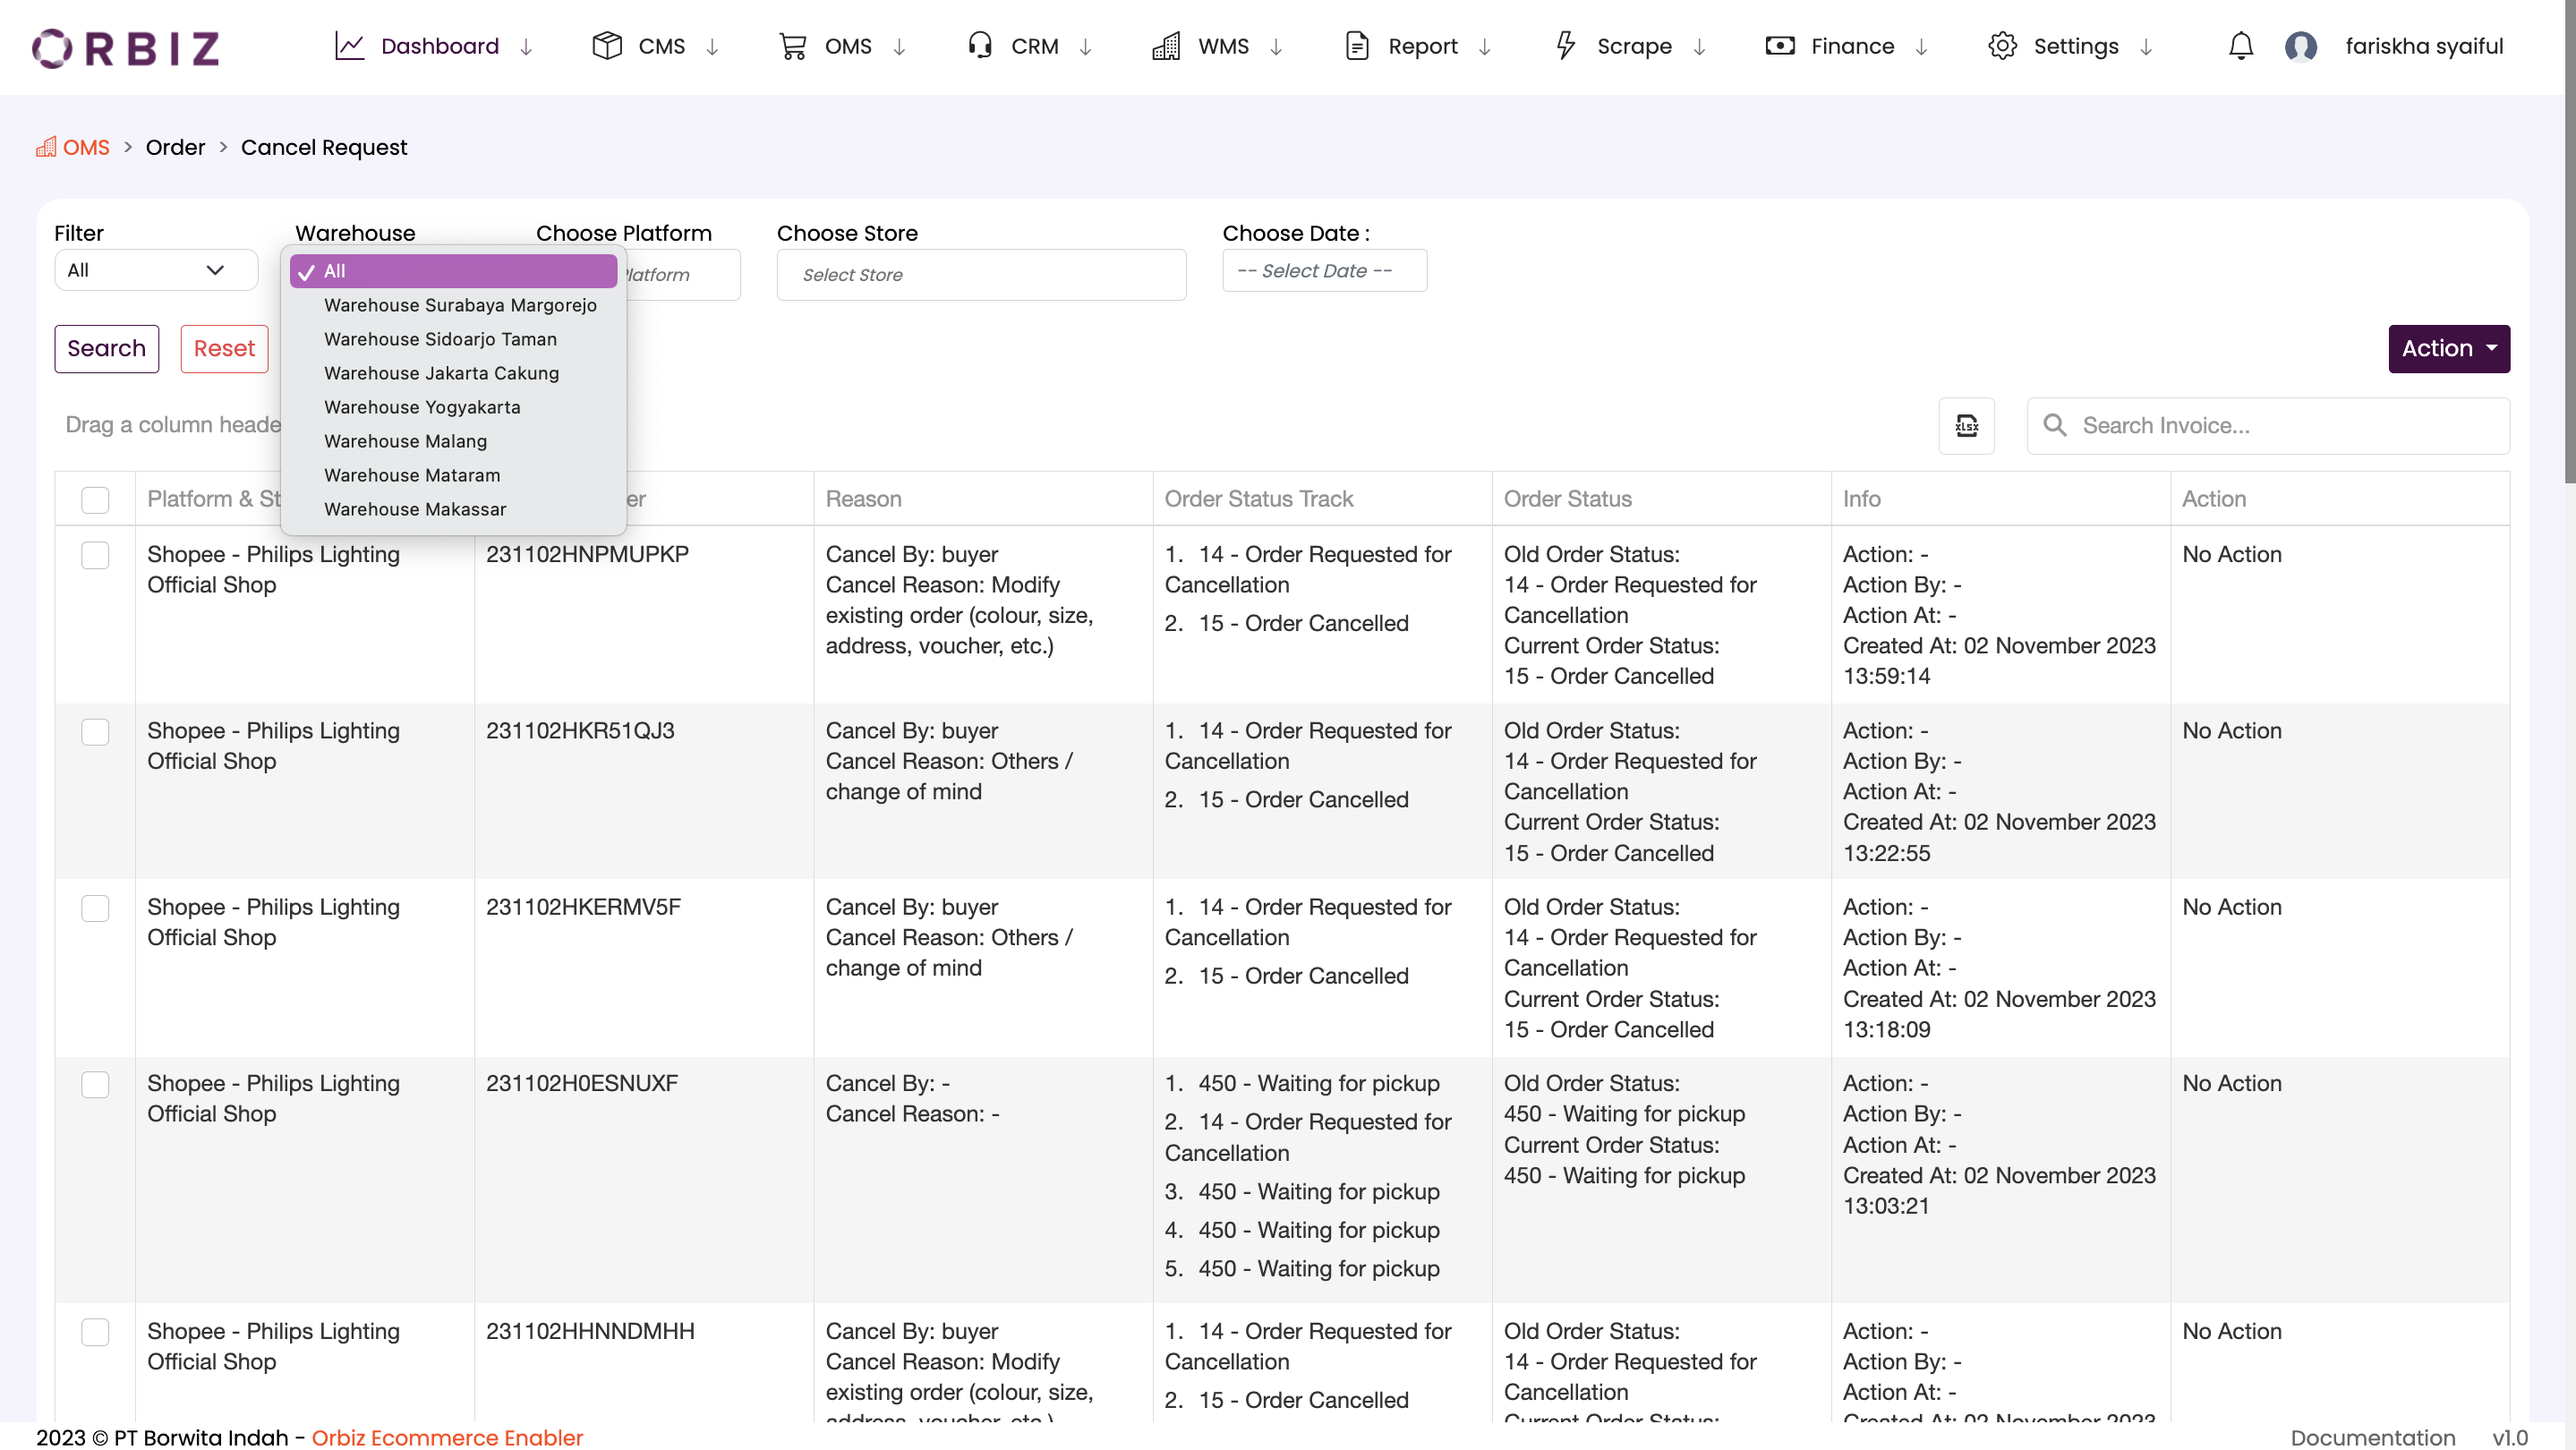The height and width of the screenshot is (1450, 2576).
Task: Open the Filter All dropdown
Action: (x=156, y=270)
